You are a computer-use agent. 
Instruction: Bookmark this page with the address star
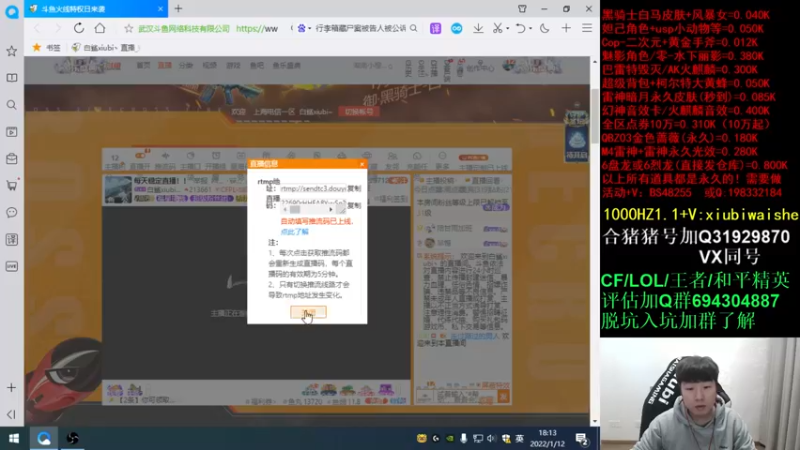coord(129,29)
